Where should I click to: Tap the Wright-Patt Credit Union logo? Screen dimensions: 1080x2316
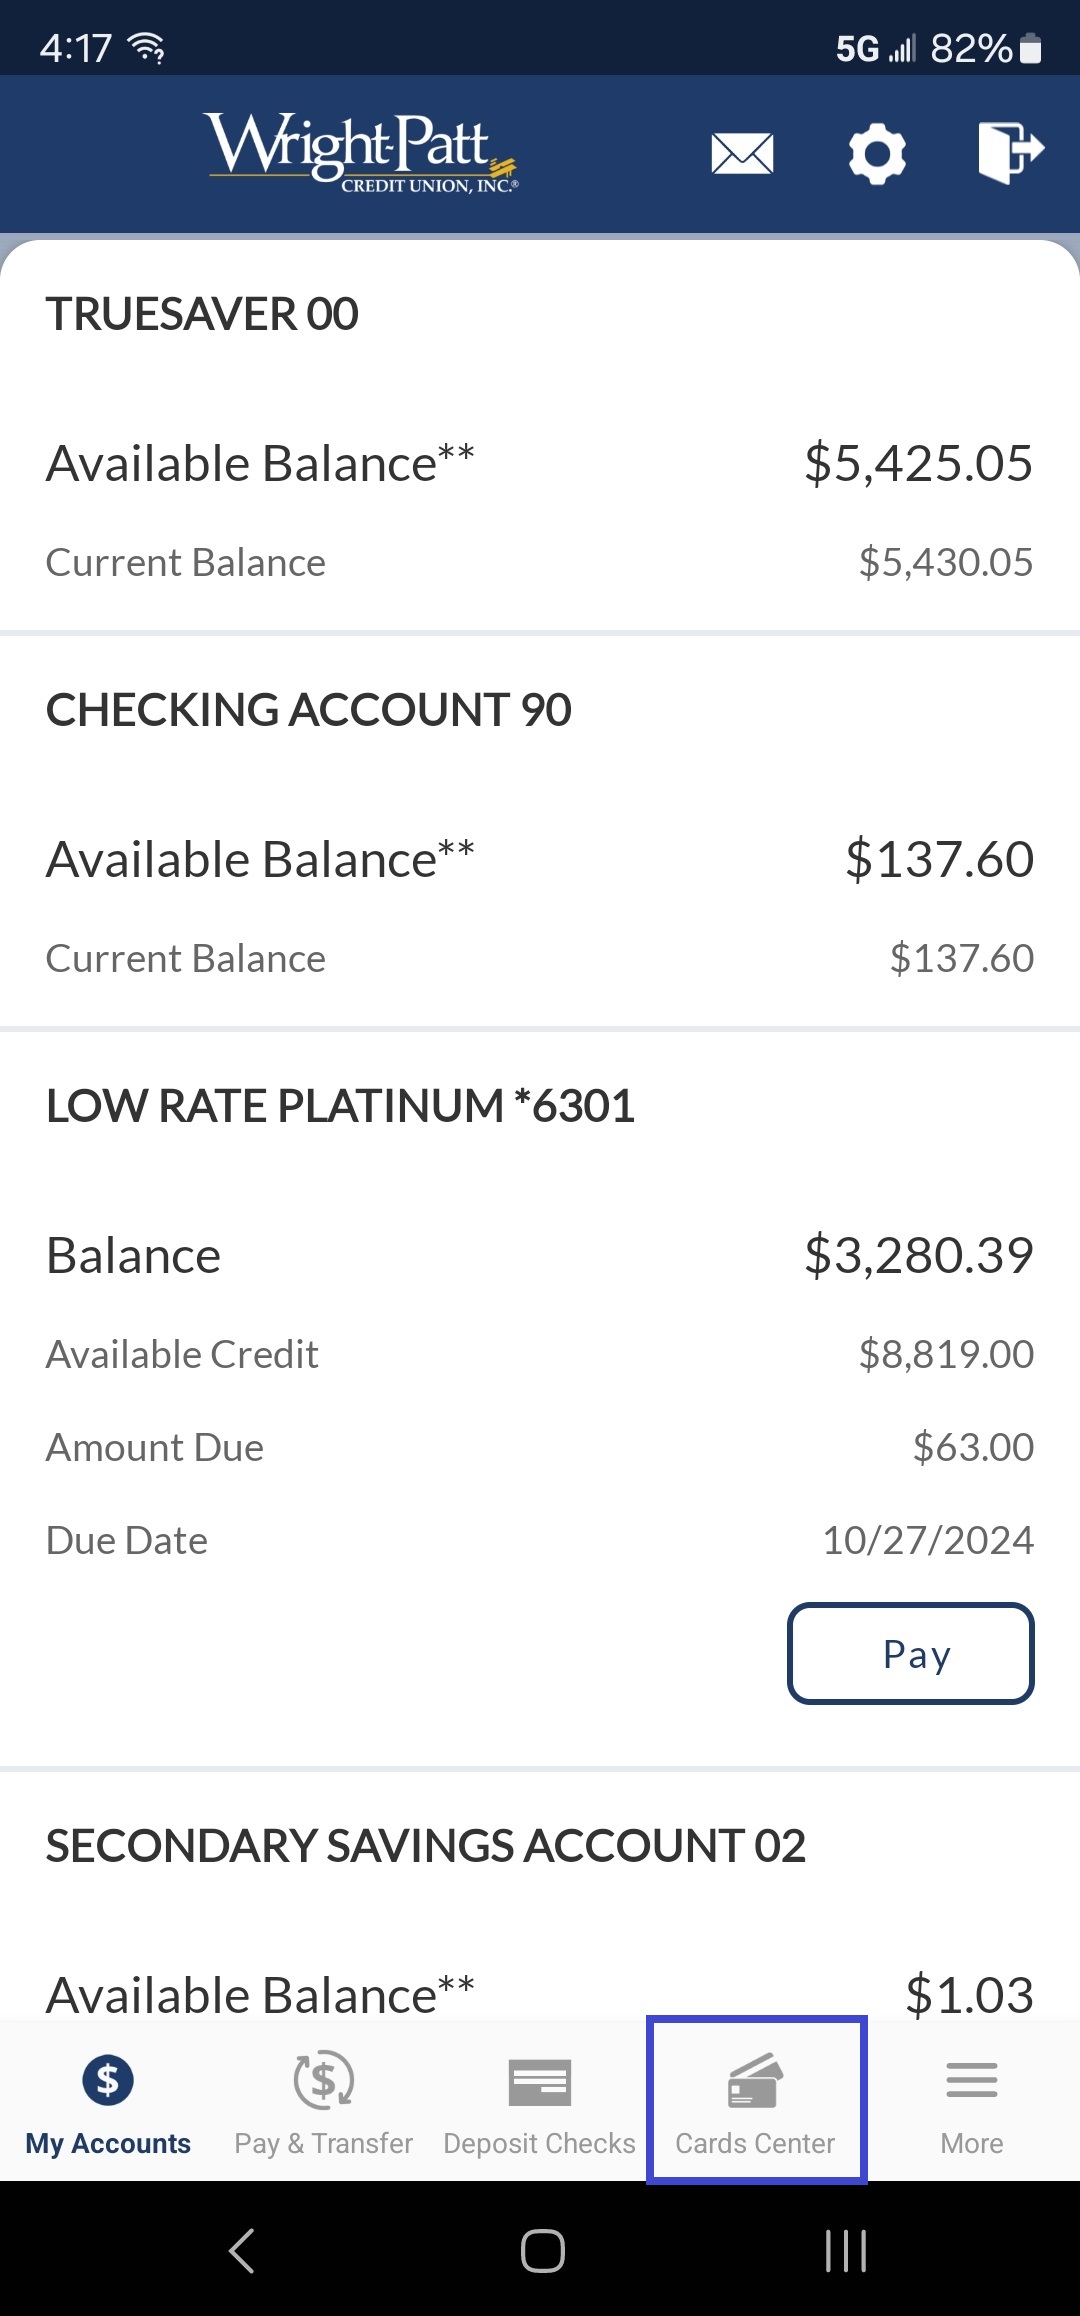point(360,153)
